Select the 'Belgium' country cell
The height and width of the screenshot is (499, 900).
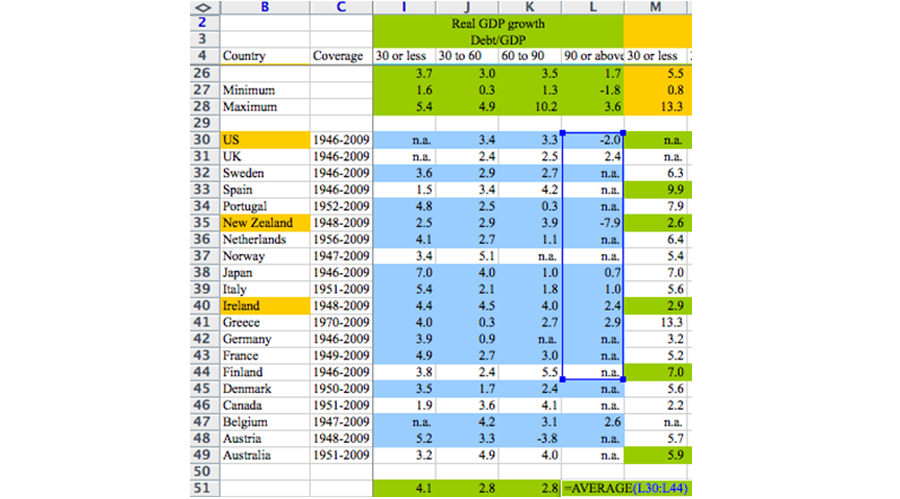tap(265, 422)
